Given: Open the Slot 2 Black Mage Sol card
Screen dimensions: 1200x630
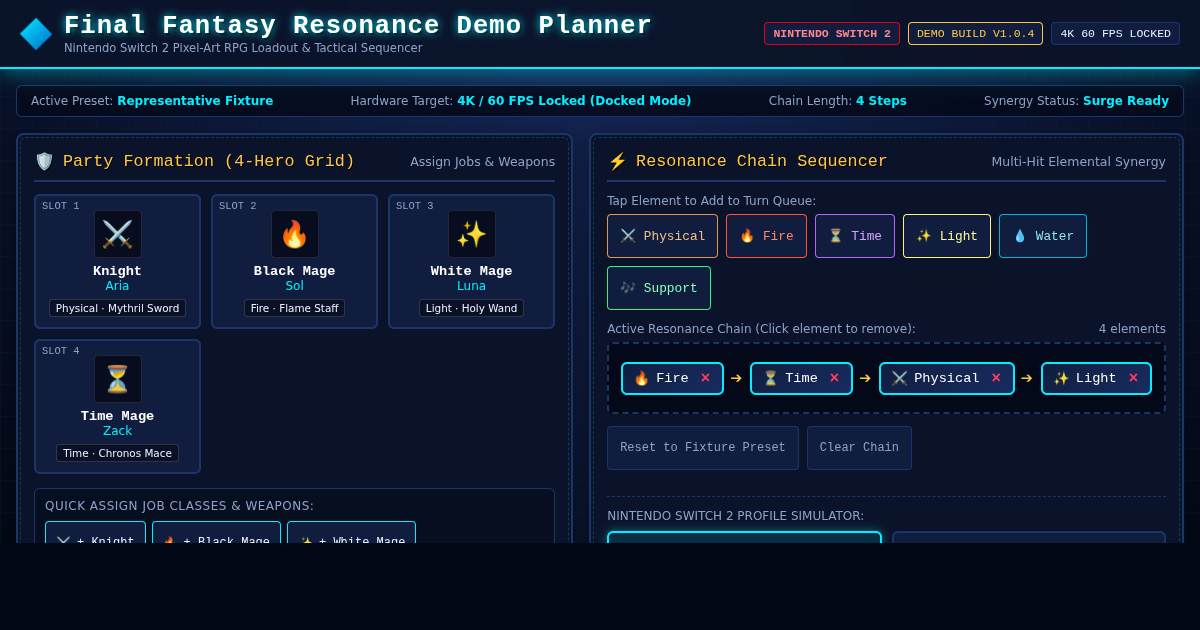Looking at the screenshot, I should pyautogui.click(x=295, y=261).
